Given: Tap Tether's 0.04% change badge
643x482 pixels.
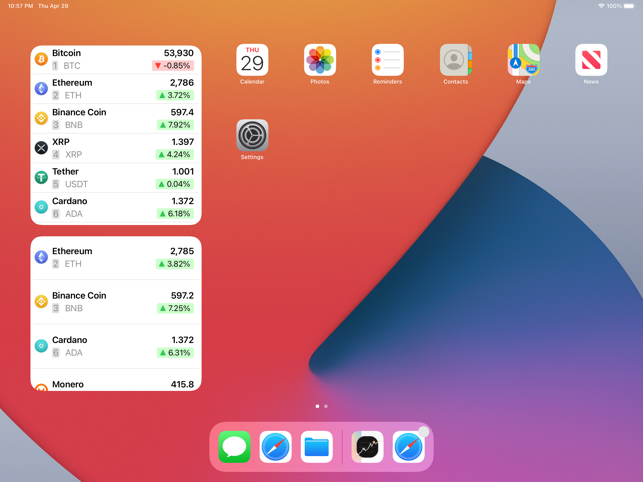Looking at the screenshot, I should pos(175,184).
